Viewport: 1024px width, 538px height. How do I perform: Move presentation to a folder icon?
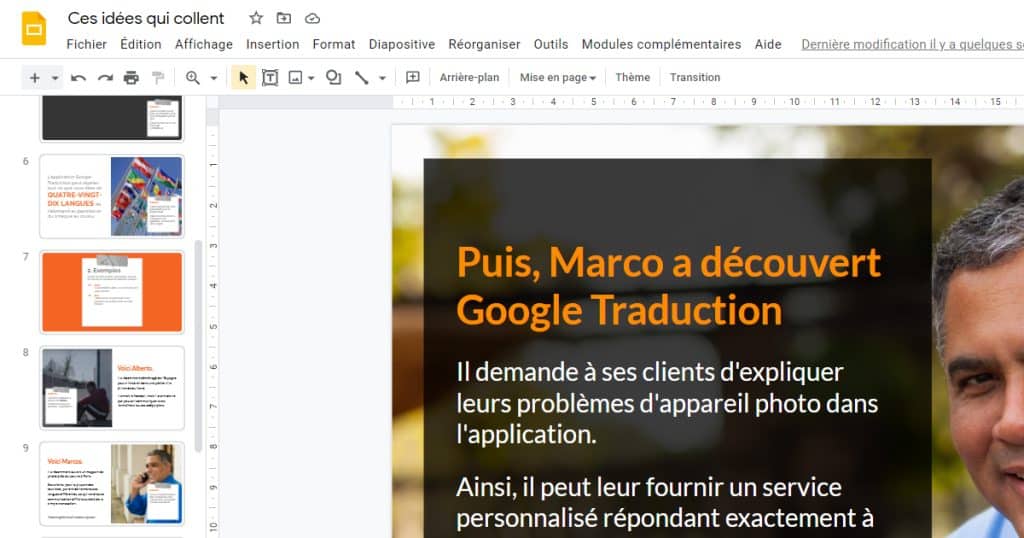[x=284, y=18]
